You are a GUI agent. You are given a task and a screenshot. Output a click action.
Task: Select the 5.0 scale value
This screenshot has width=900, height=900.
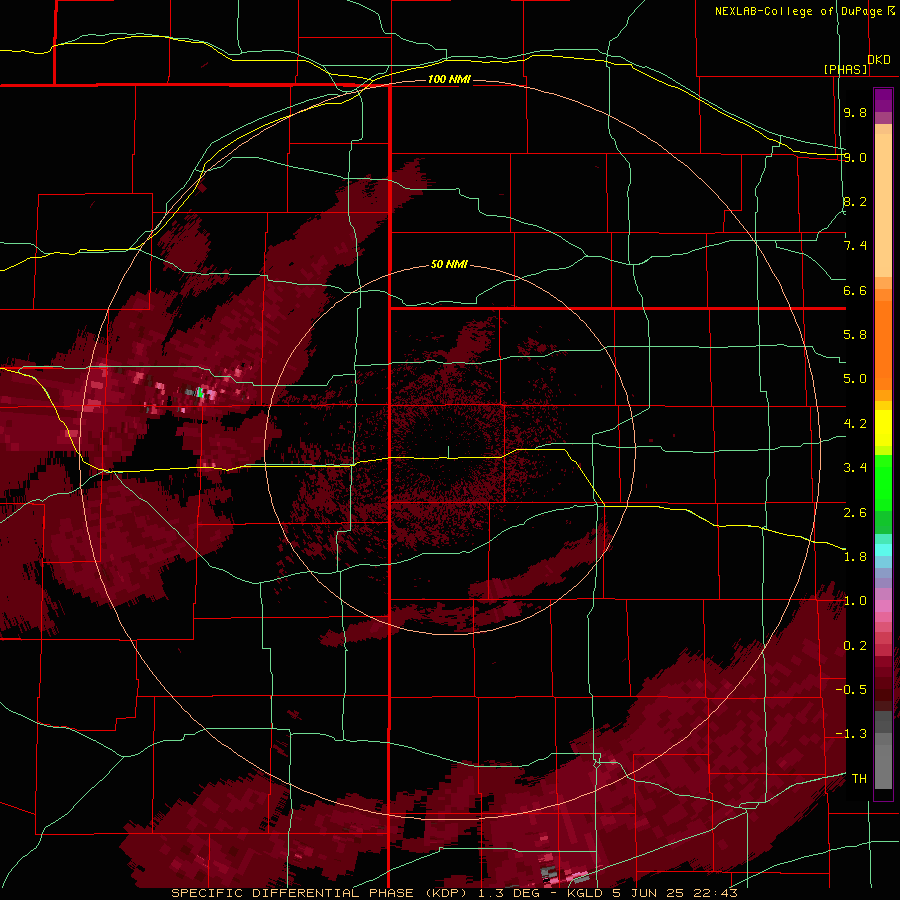(855, 379)
